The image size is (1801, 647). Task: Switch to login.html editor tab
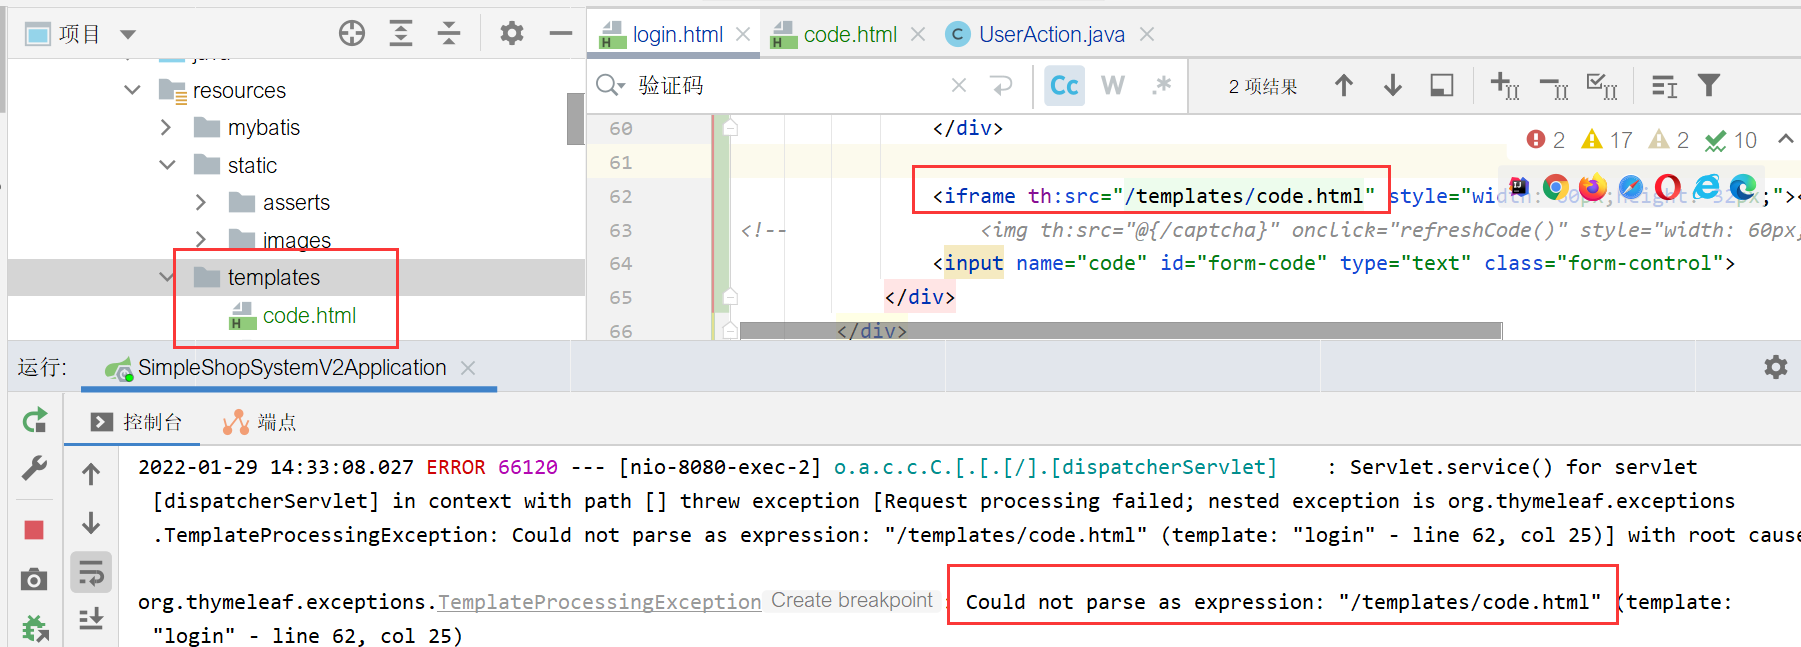tap(677, 34)
